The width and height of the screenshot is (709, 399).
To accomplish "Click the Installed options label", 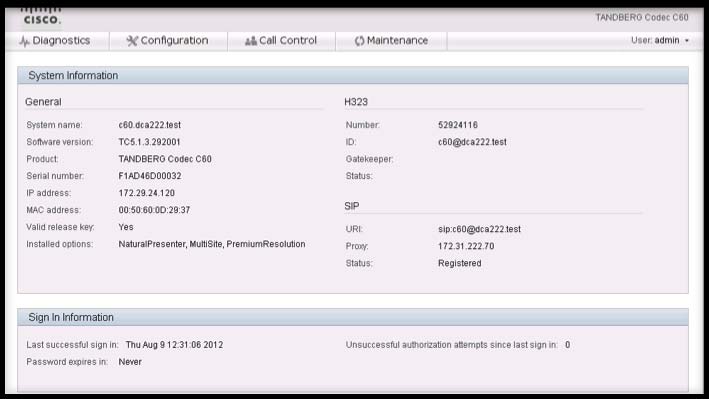I will tap(59, 244).
